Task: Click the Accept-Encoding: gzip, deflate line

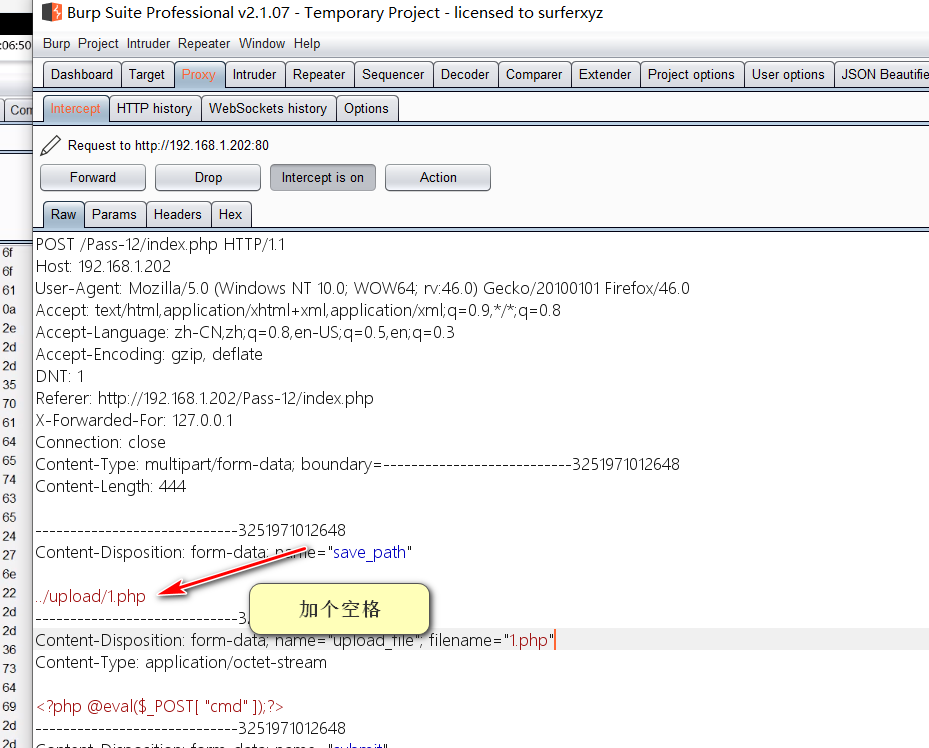Action: (149, 354)
